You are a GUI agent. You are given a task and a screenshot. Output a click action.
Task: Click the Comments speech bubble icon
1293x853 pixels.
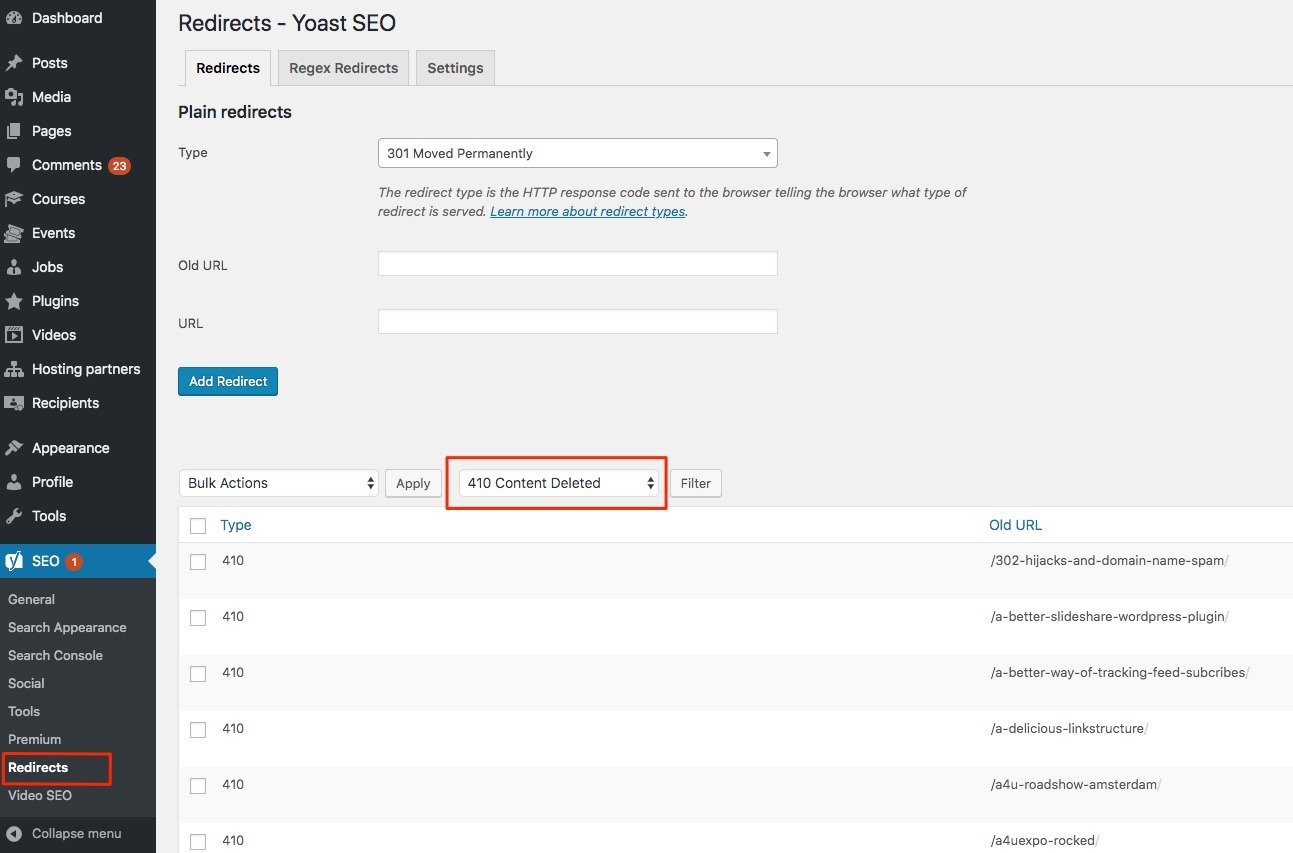(x=14, y=165)
